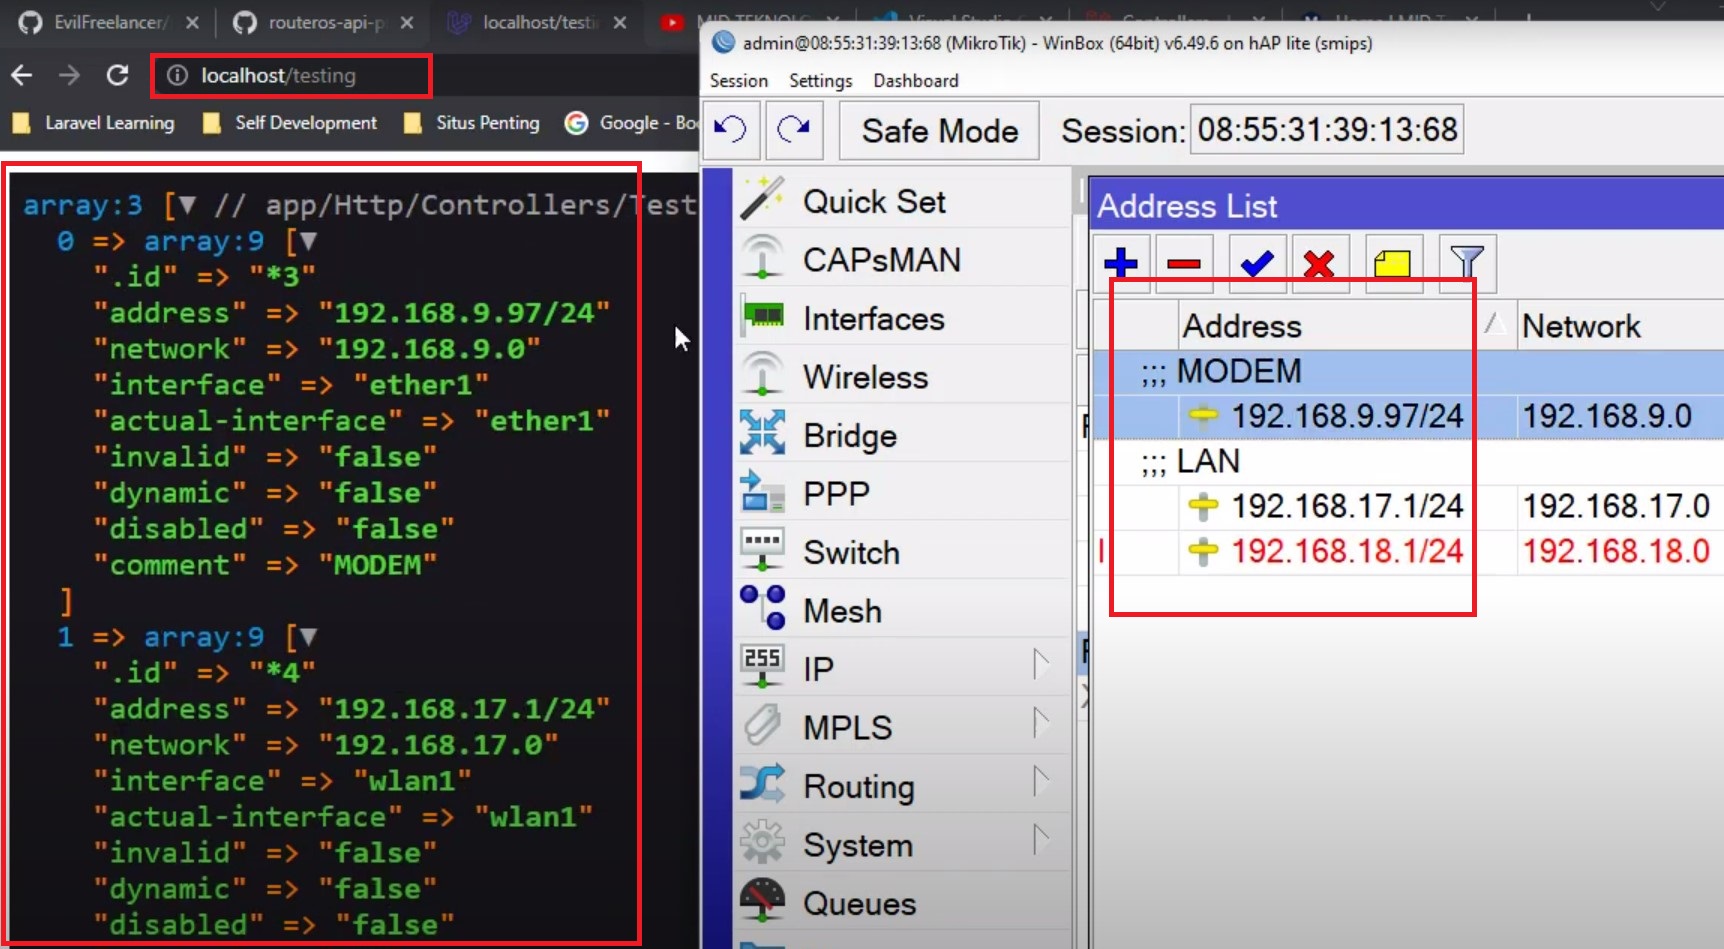1724x949 pixels.
Task: Open the Laravel Learning bookmark
Action: (110, 122)
